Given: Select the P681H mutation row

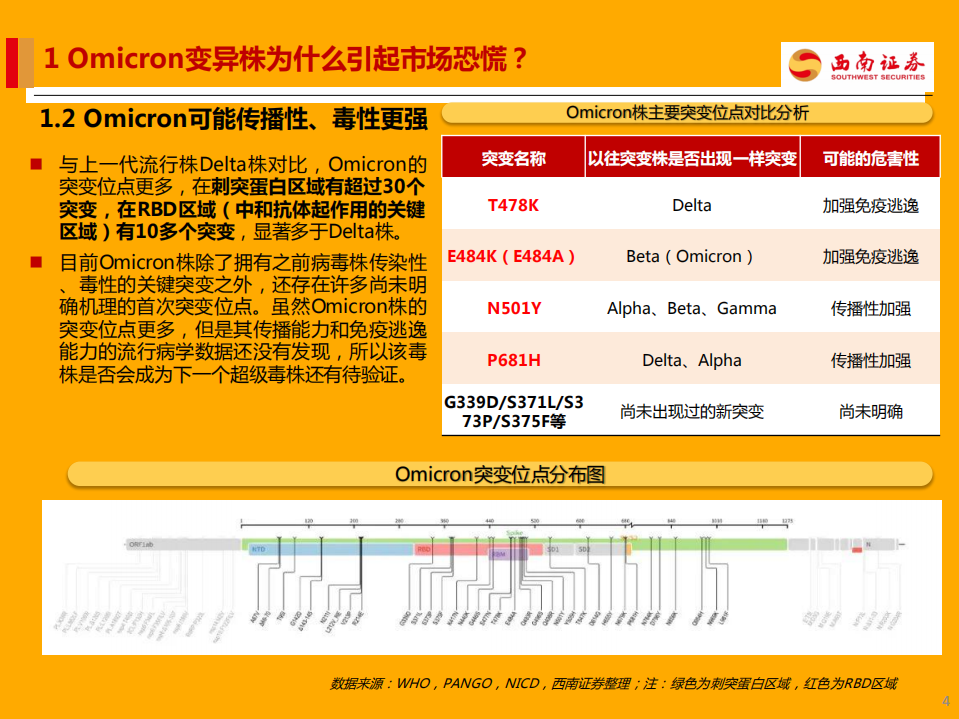Looking at the screenshot, I should click(515, 357).
